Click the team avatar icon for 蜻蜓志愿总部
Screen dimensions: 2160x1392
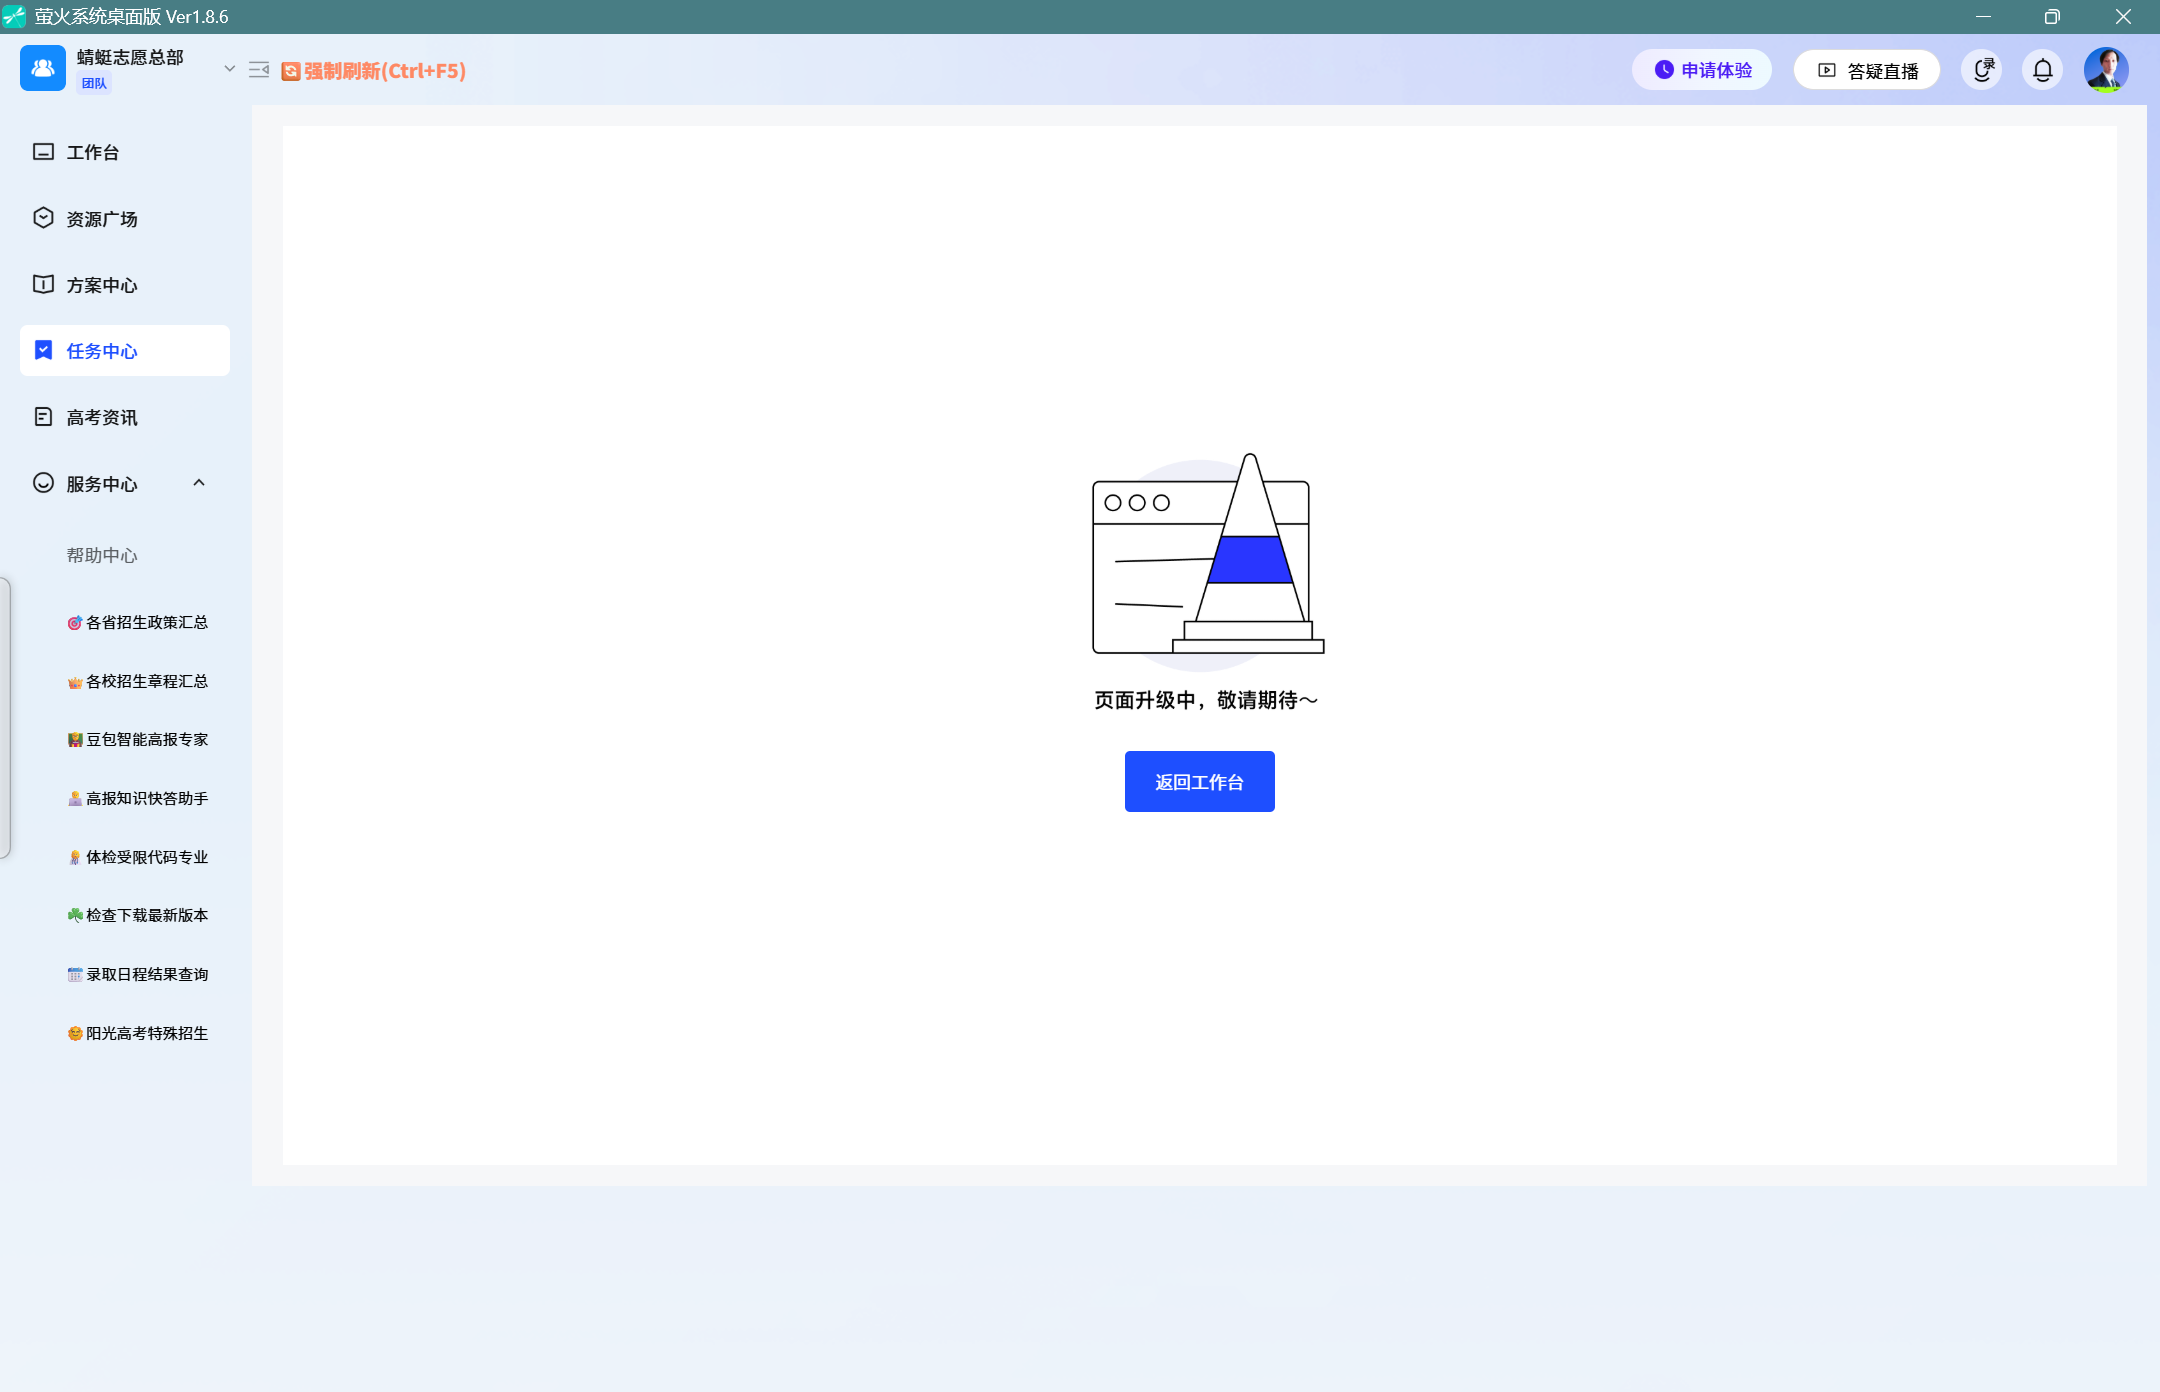(x=43, y=69)
